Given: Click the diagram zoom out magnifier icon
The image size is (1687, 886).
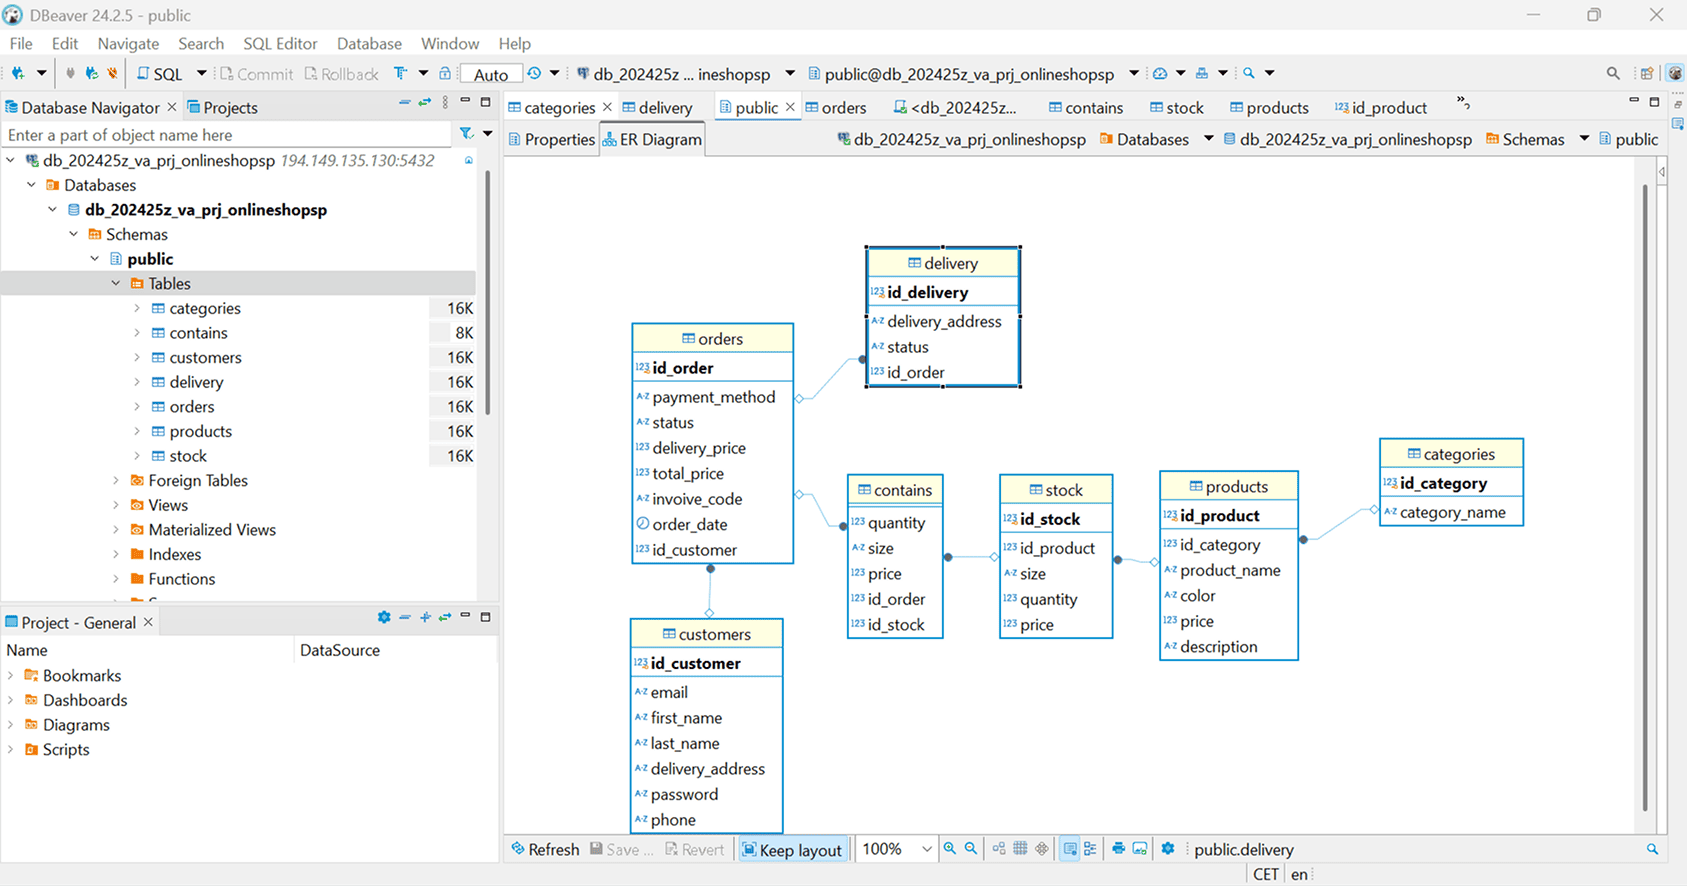Looking at the screenshot, I should click(970, 849).
